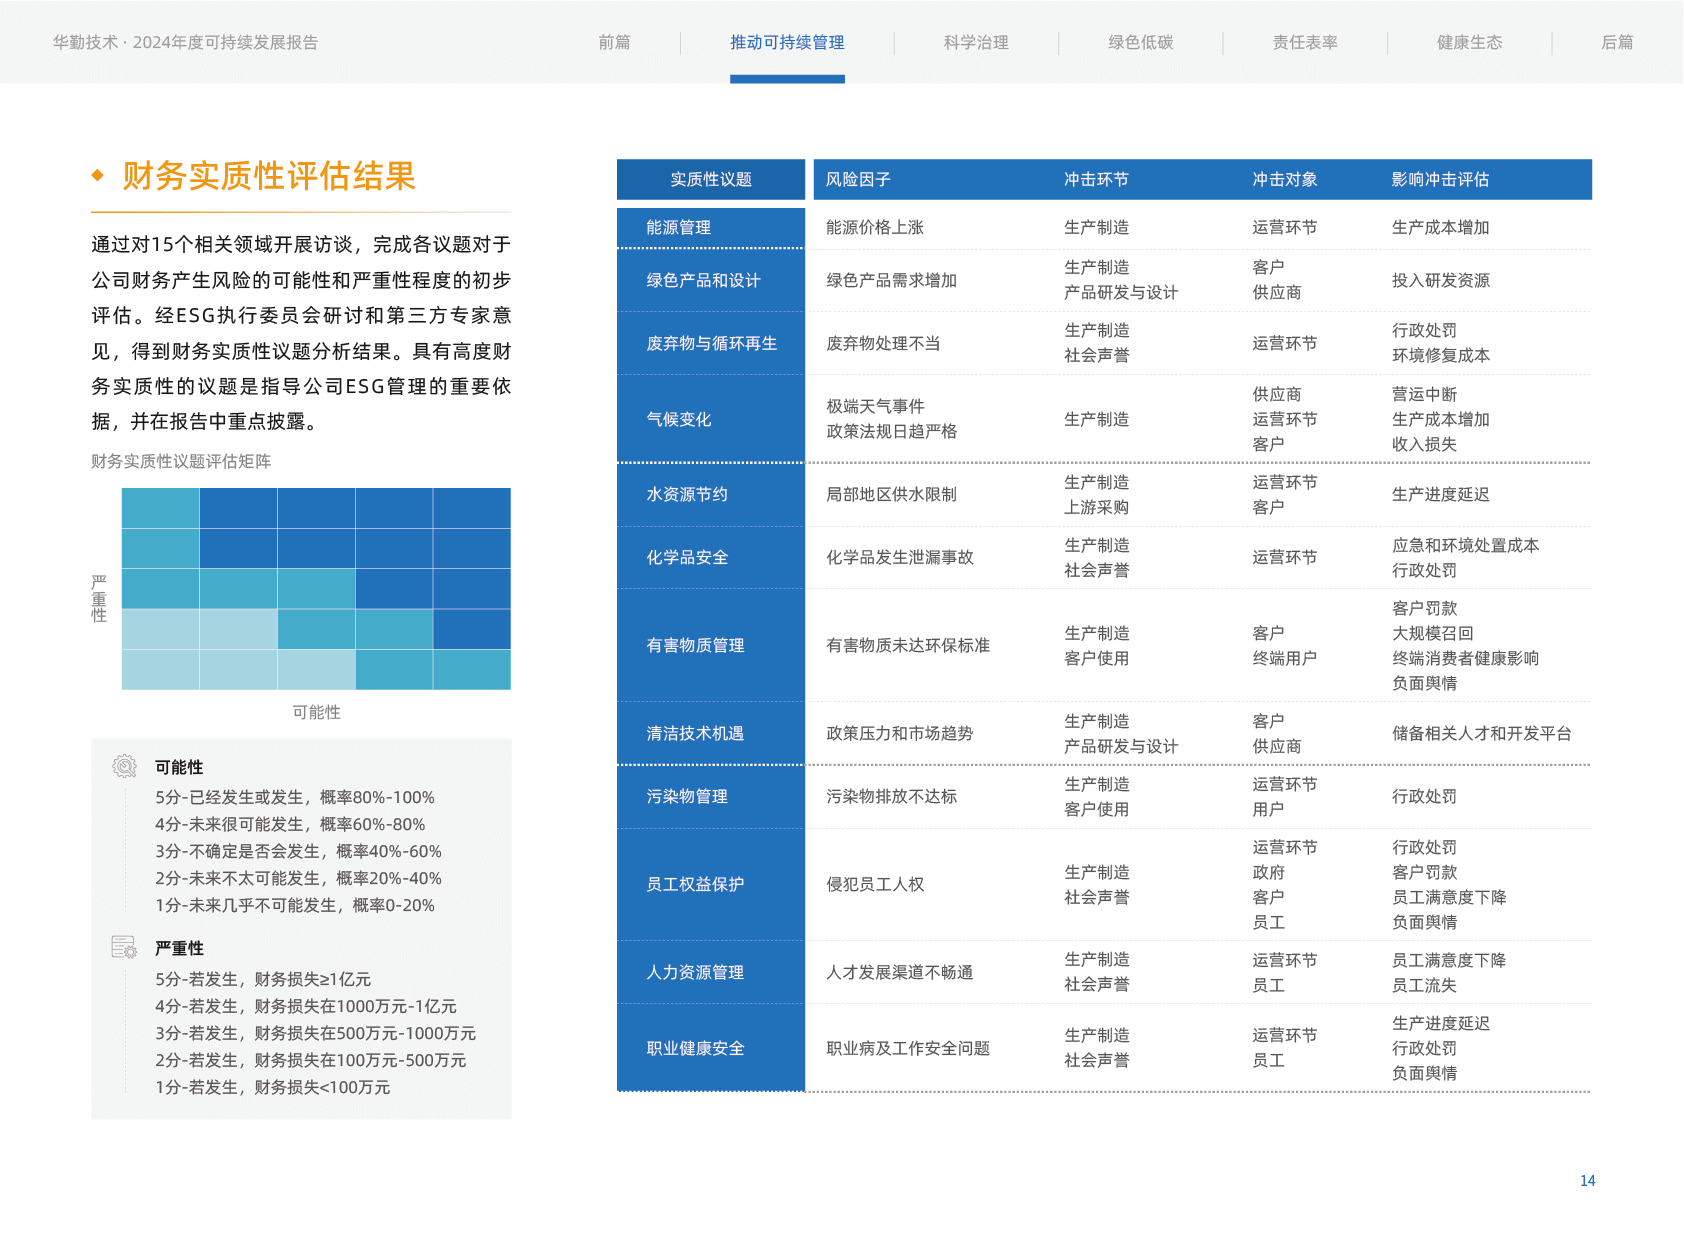Click the document icon beside 严重性

(x=124, y=947)
